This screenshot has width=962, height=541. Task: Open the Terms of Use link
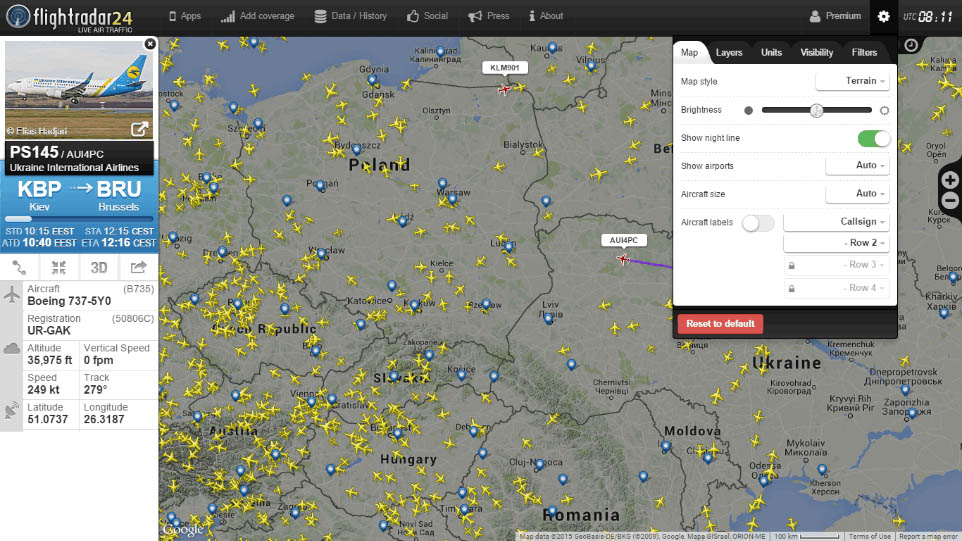pos(869,536)
